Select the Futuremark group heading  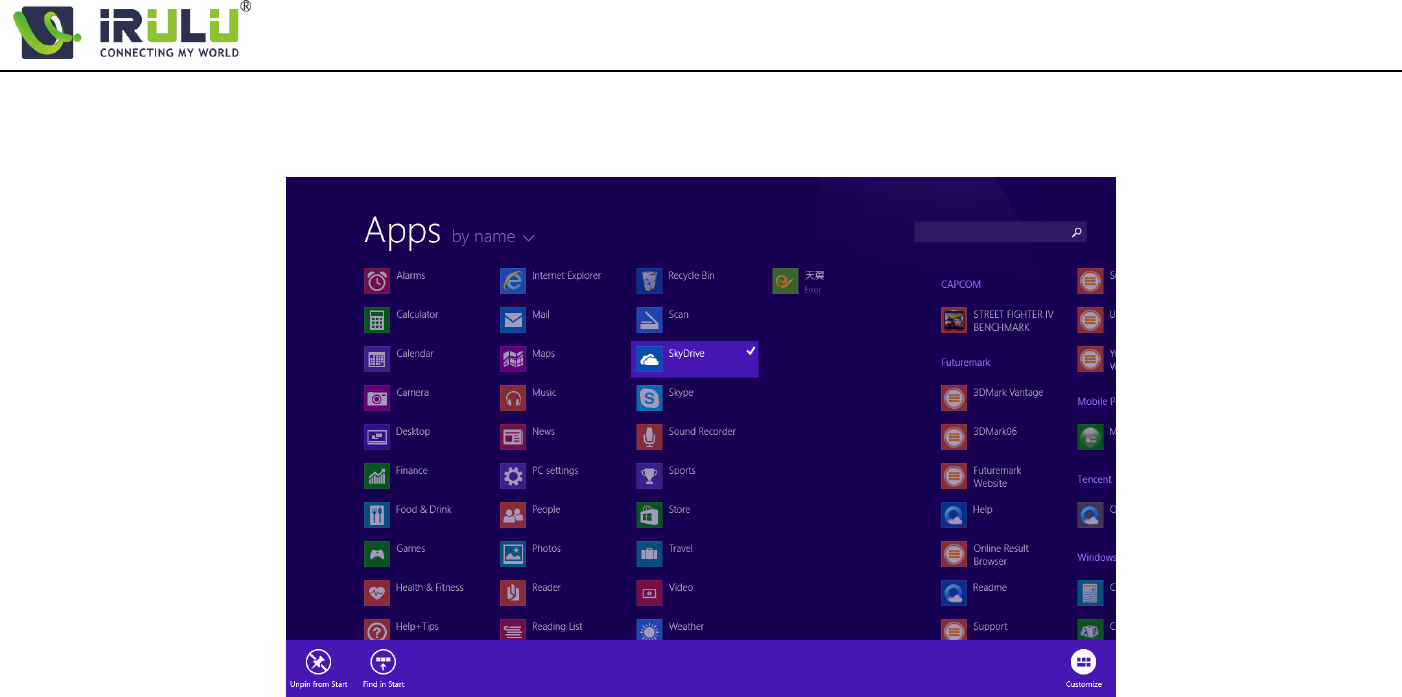(966, 362)
